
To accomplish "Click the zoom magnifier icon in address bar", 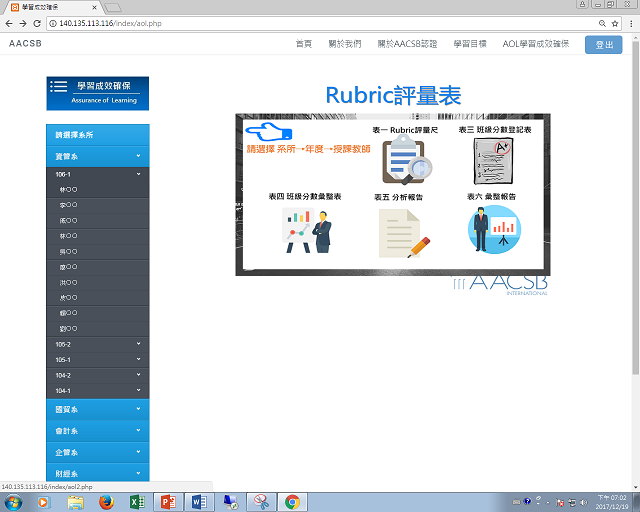I will (602, 24).
